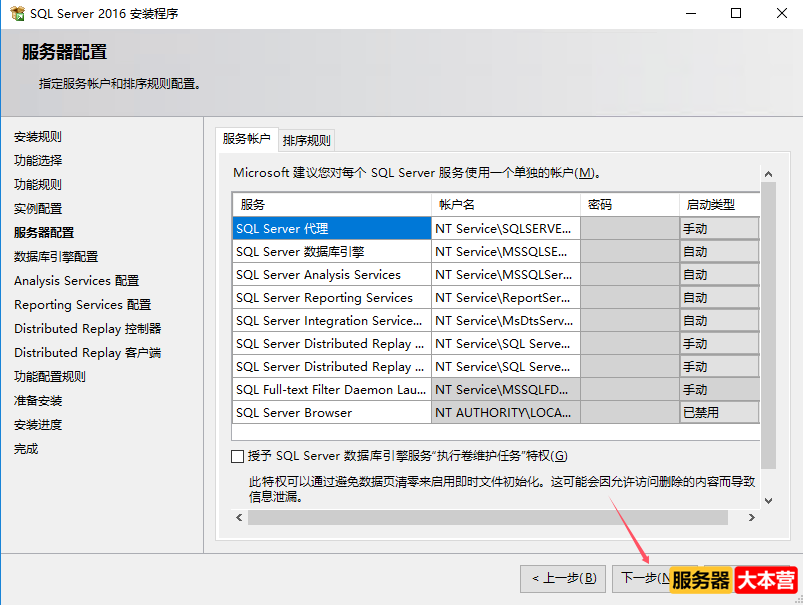Image resolution: width=803 pixels, height=605 pixels.
Task: Click the SQL Server icon in title bar
Action: pyautogui.click(x=17, y=13)
